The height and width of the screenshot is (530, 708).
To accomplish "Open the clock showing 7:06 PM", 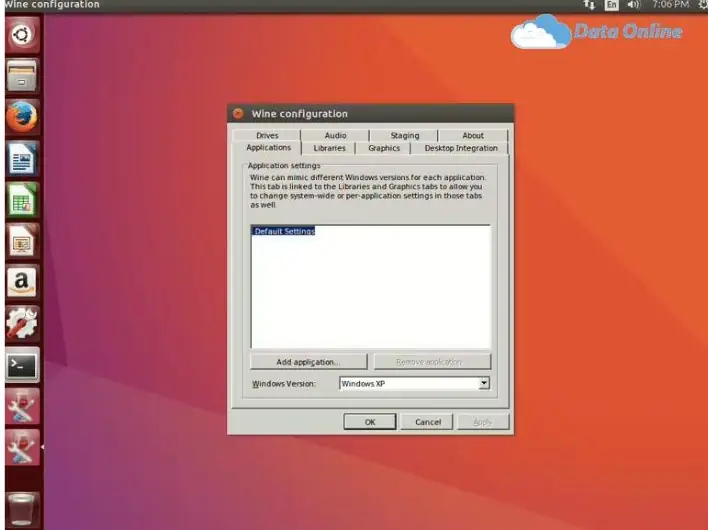I will (671, 5).
